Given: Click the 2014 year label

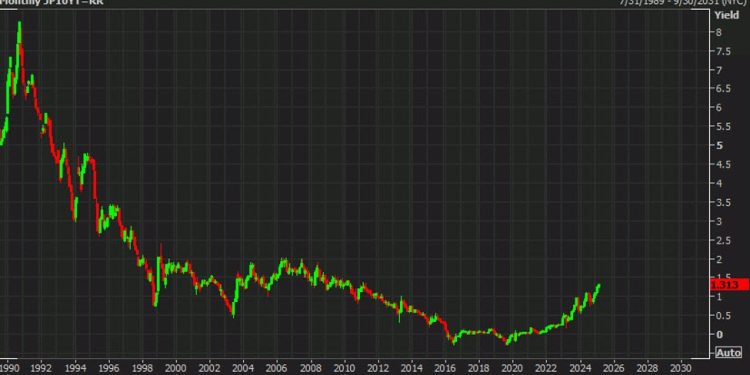Looking at the screenshot, I should [411, 368].
